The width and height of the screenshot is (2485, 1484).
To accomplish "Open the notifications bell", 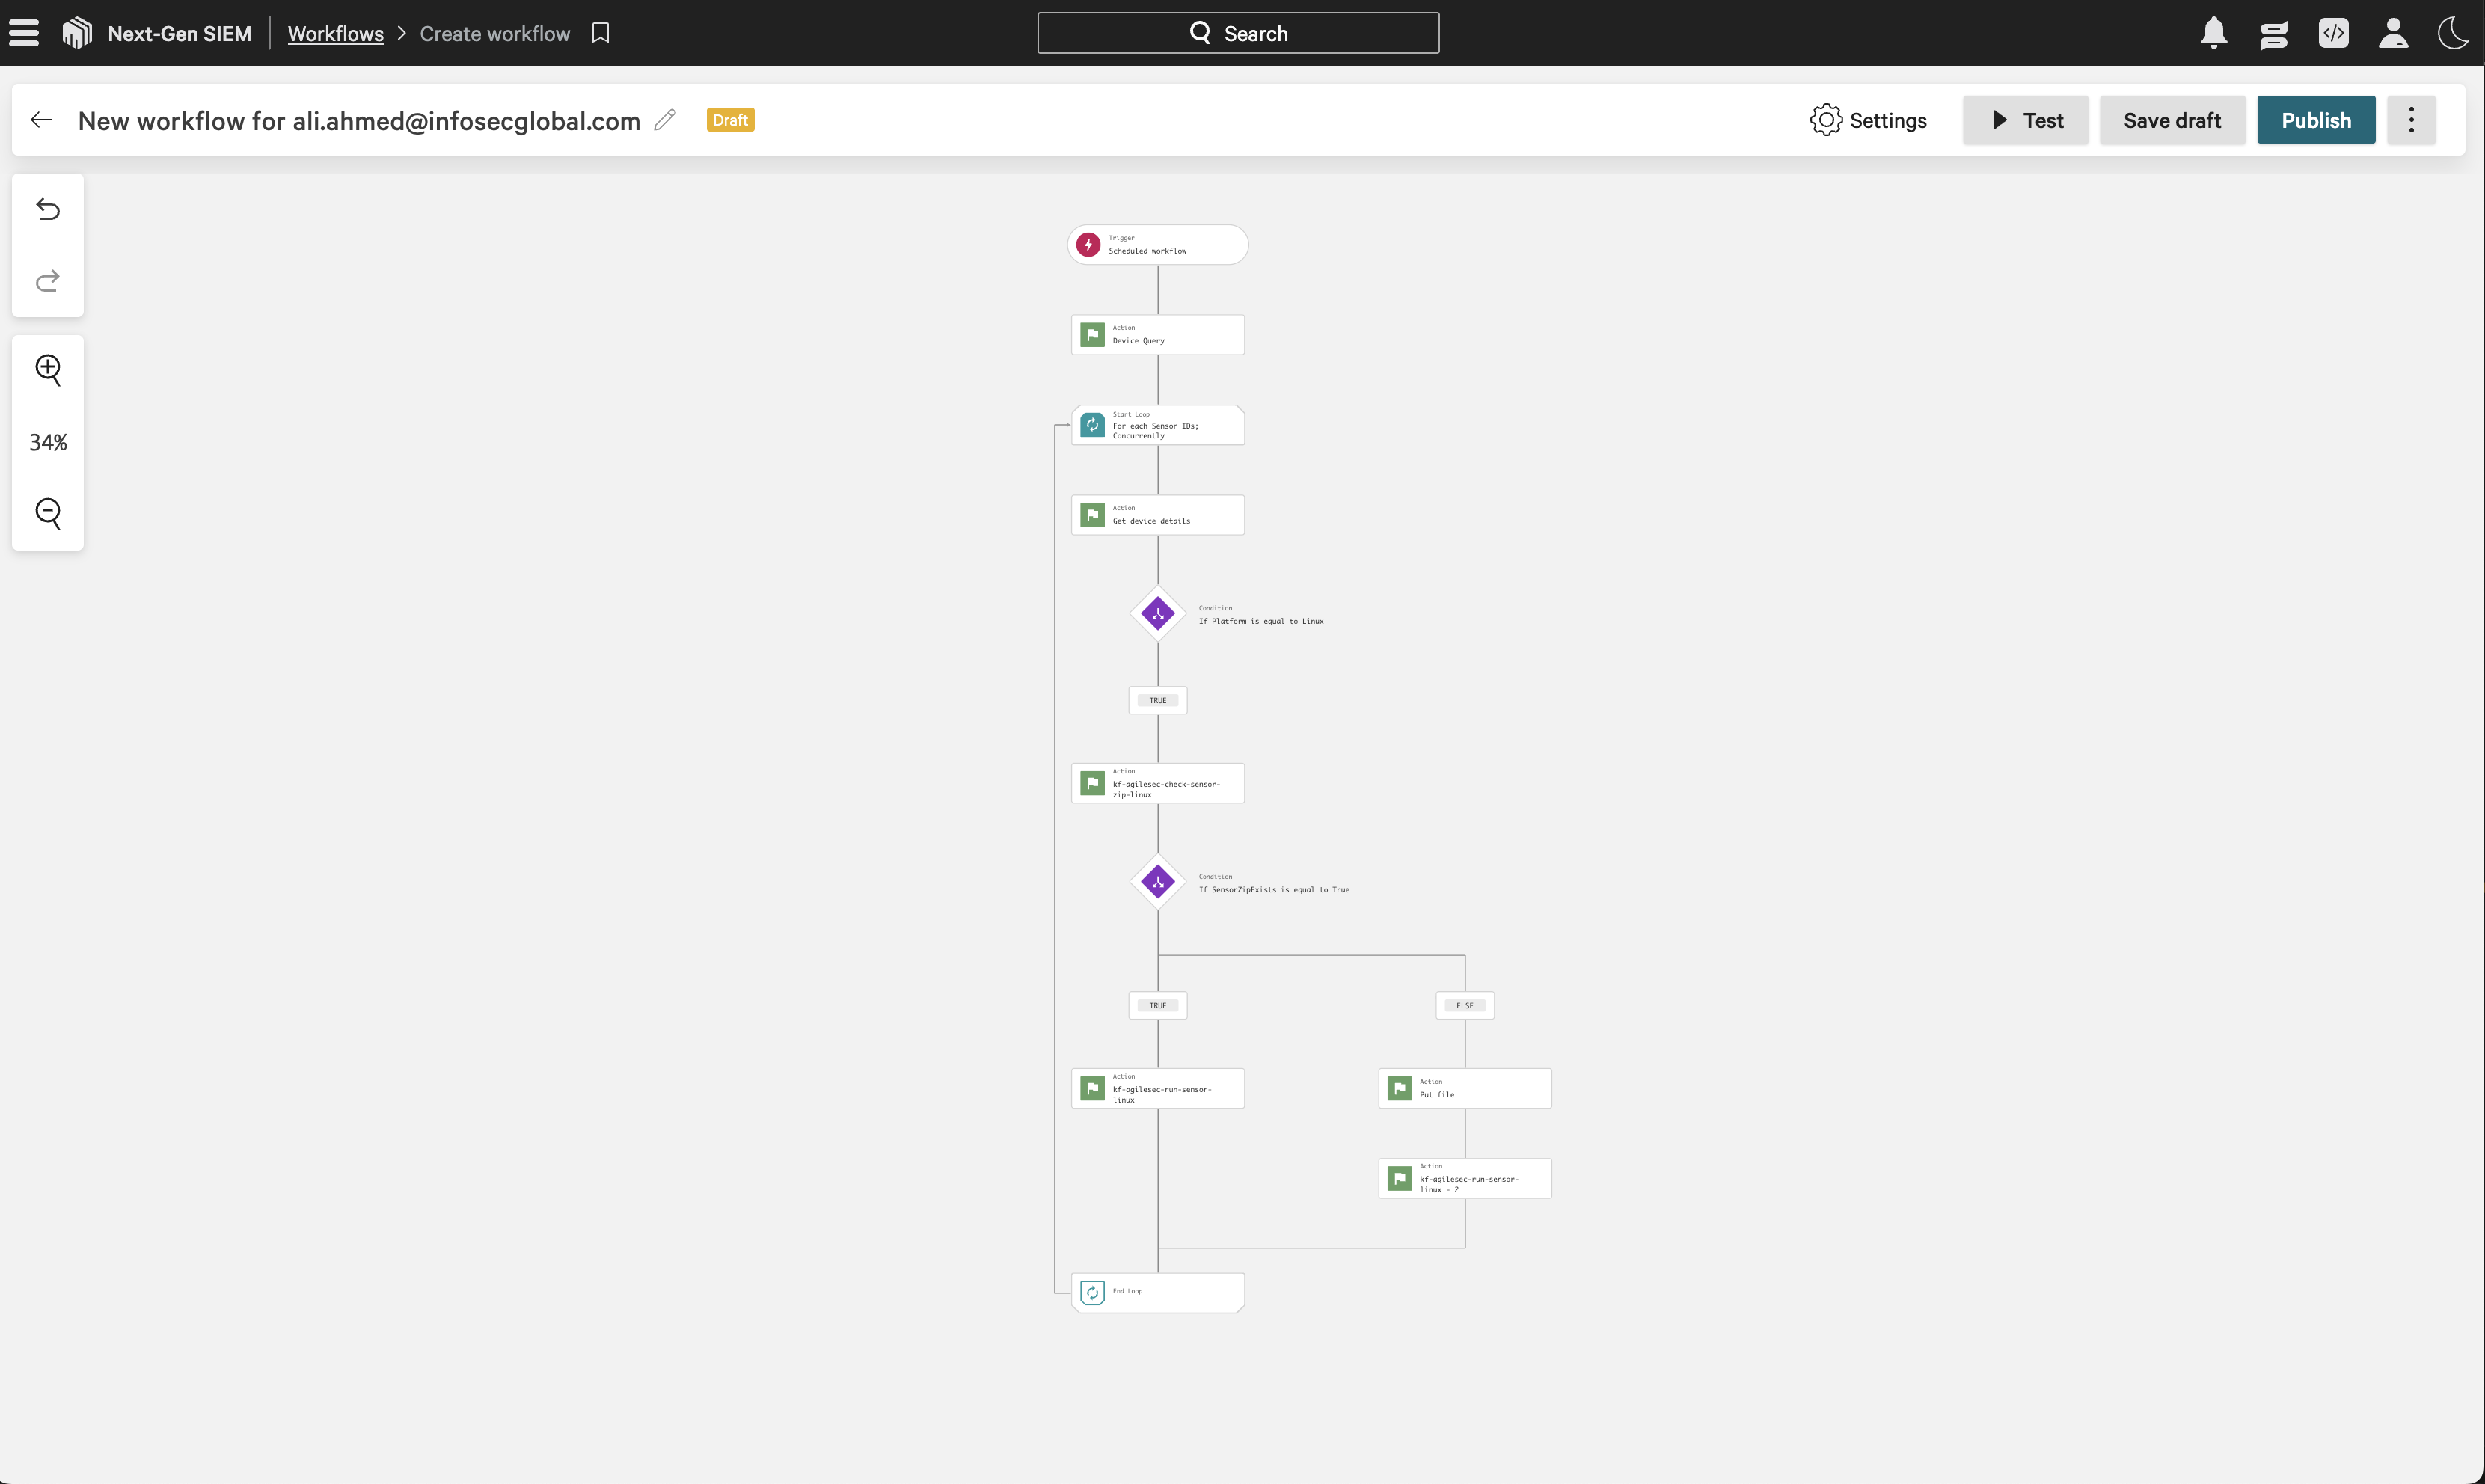I will (2213, 33).
